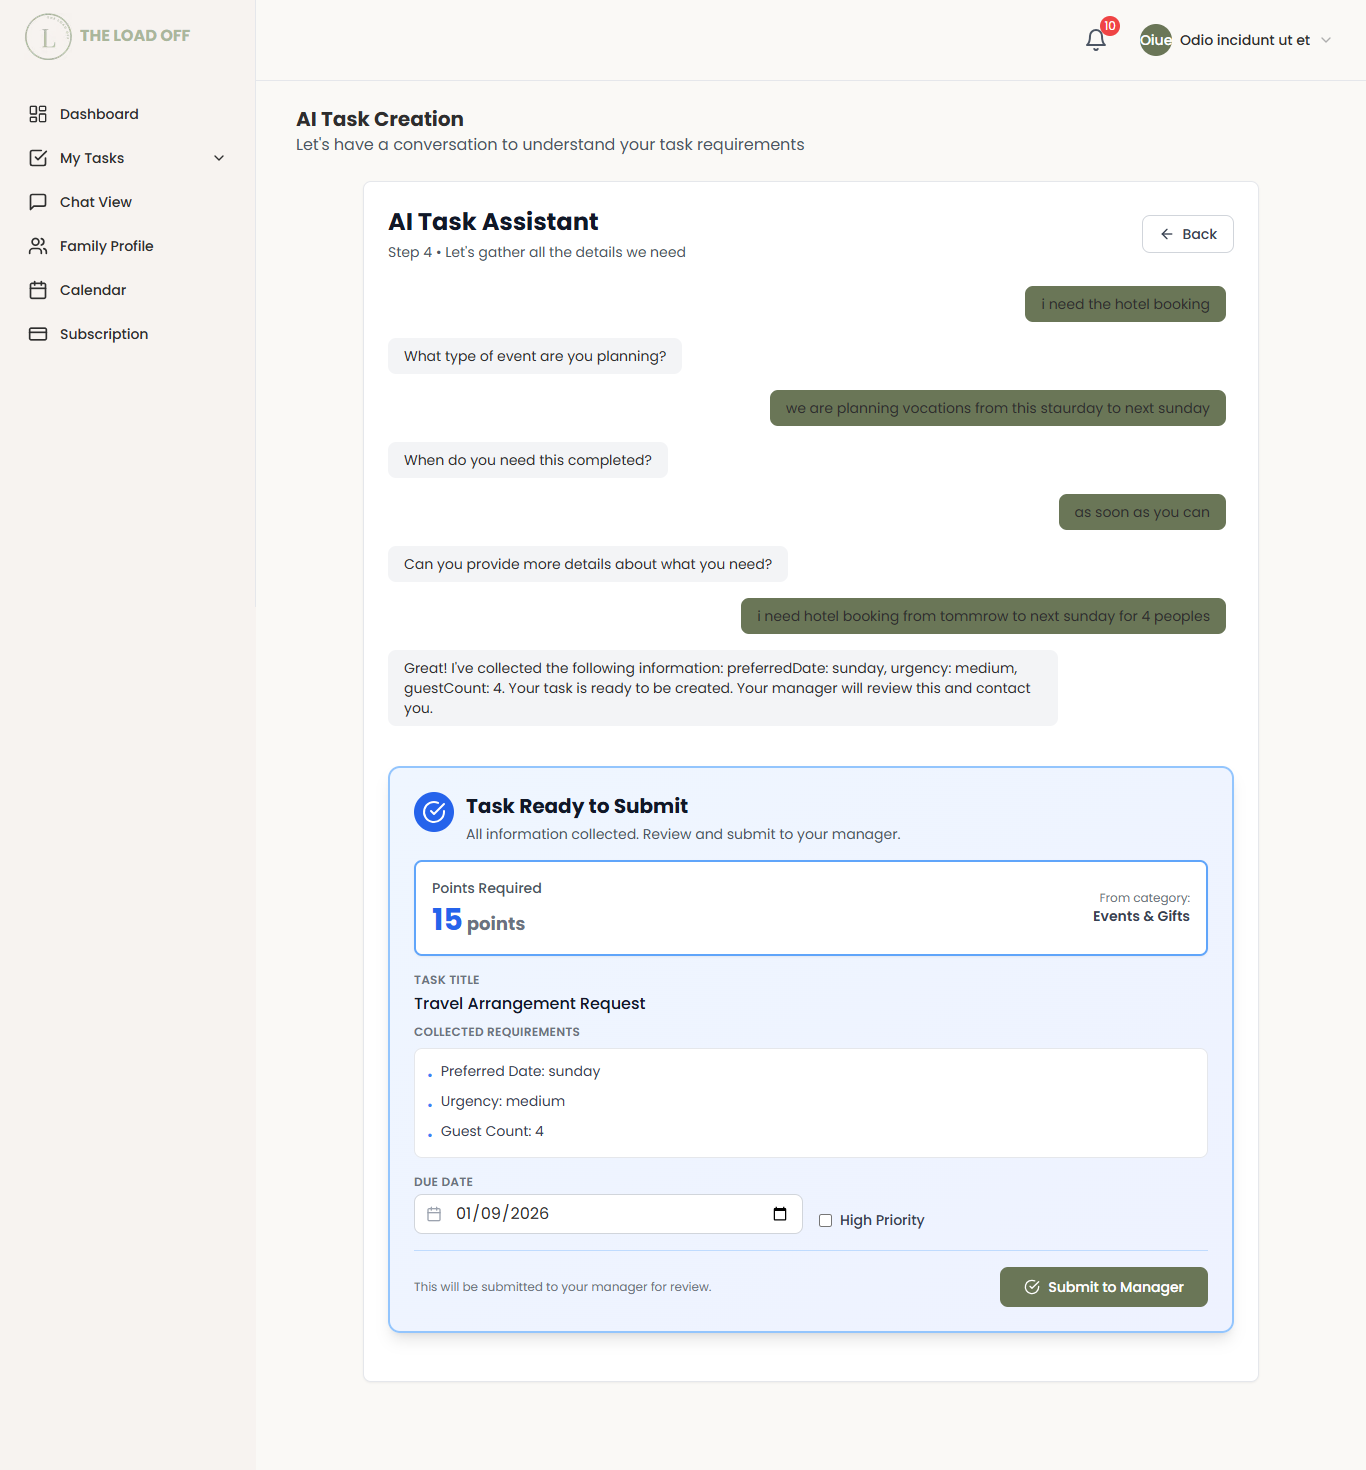Click the Due Date input field

[x=608, y=1214]
